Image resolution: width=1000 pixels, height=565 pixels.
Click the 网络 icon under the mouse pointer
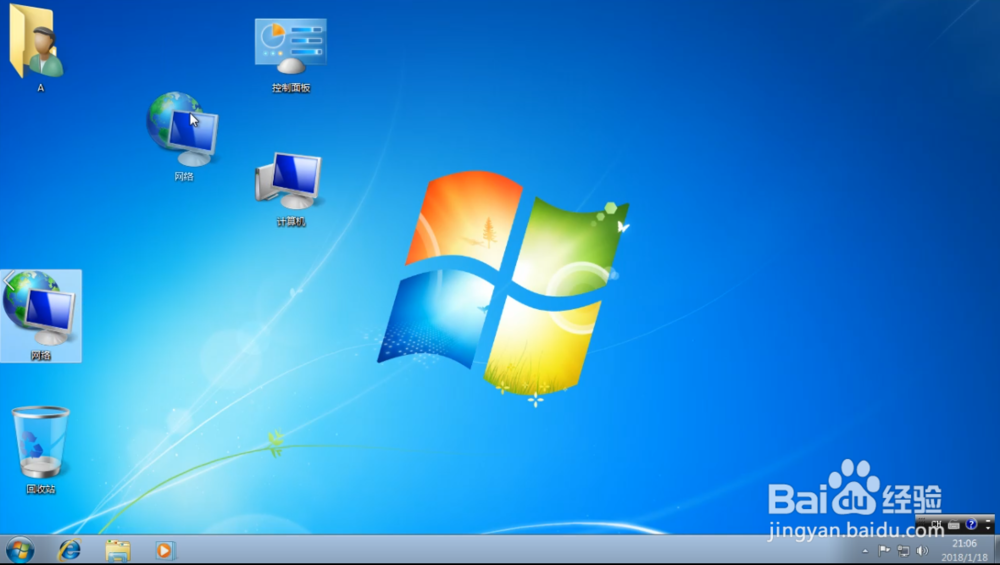183,136
